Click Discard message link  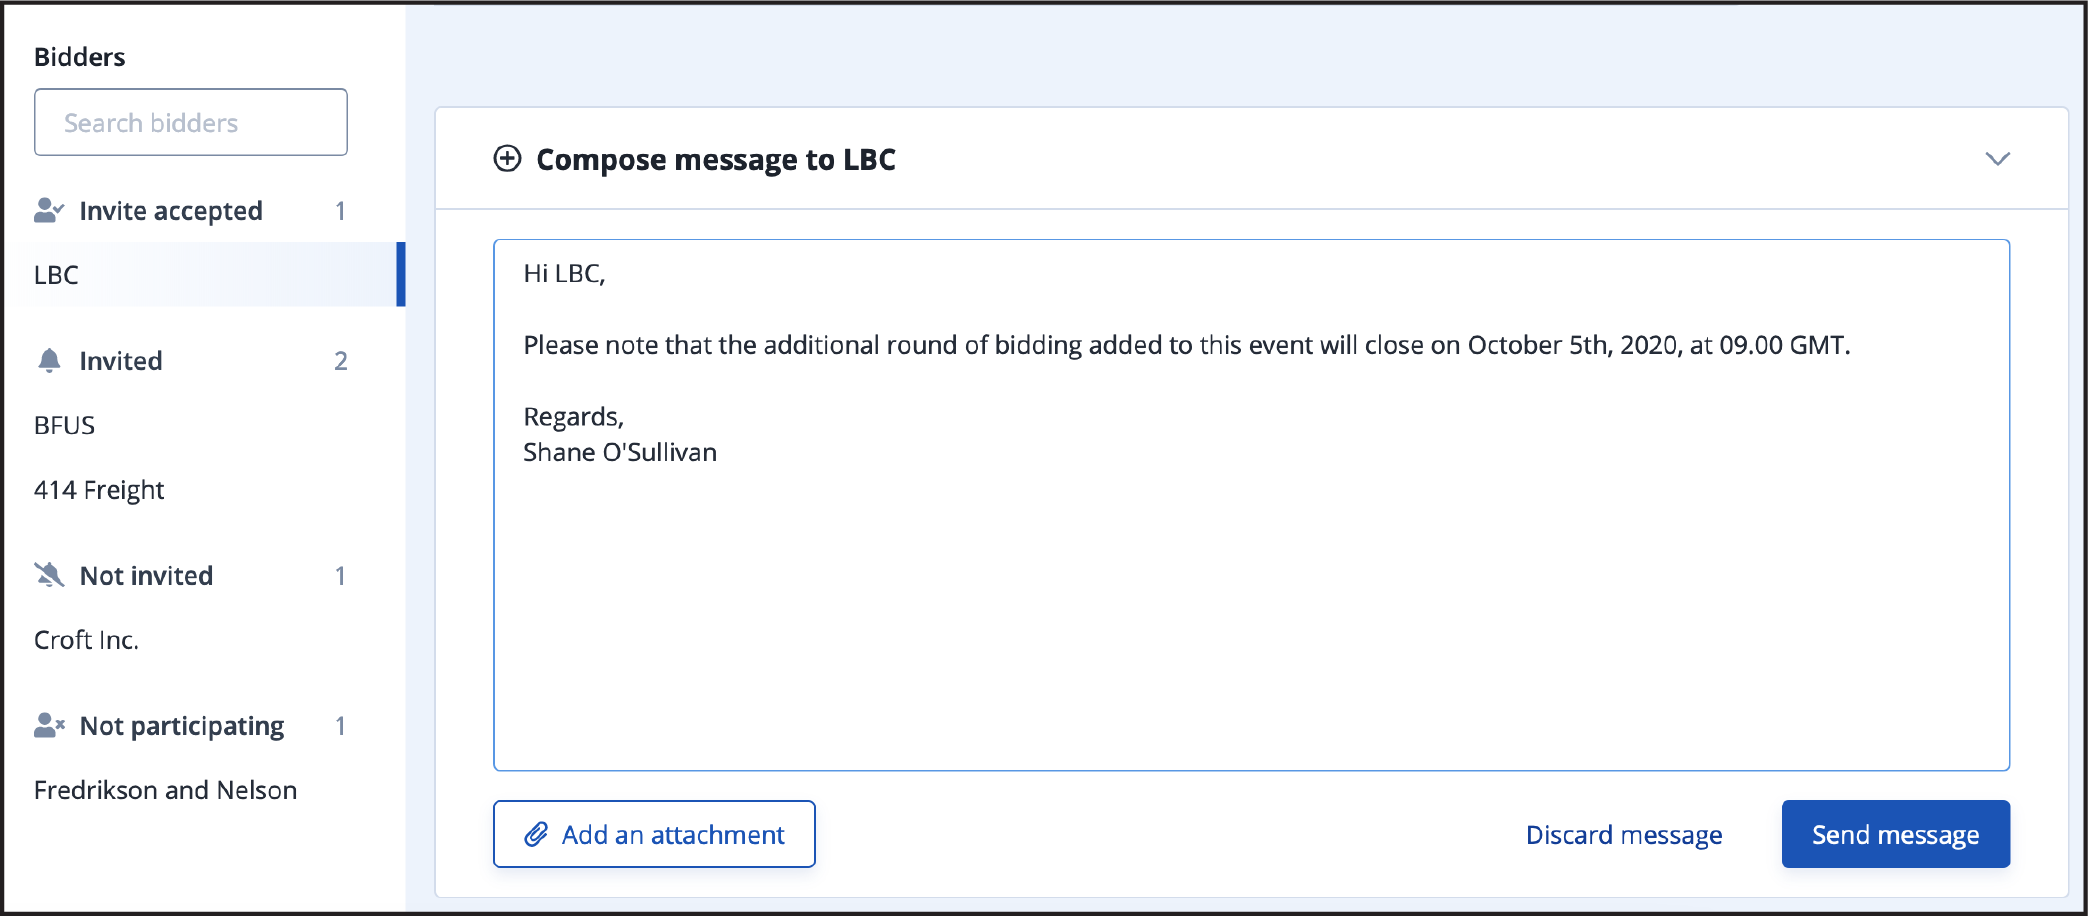coord(1623,834)
